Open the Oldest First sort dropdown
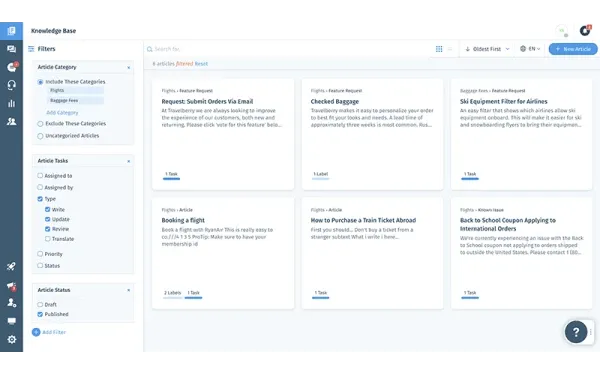The height and width of the screenshot is (375, 600). 488,49
